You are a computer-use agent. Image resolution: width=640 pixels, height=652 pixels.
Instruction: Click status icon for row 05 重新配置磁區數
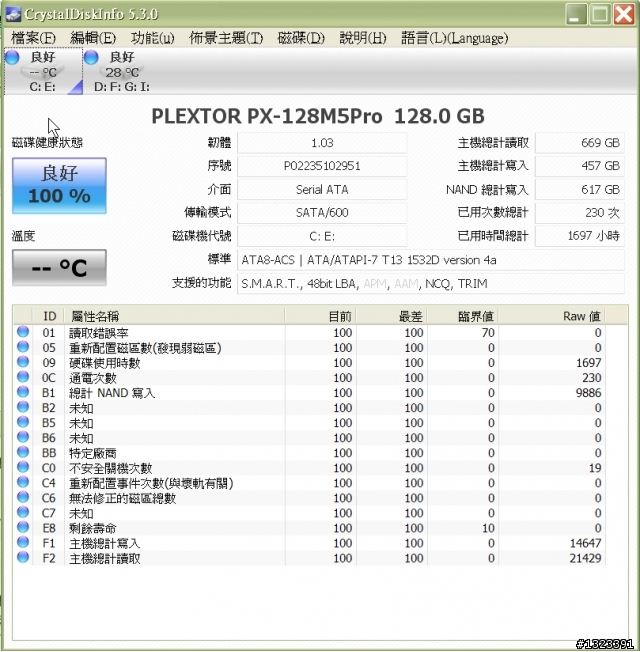23,347
